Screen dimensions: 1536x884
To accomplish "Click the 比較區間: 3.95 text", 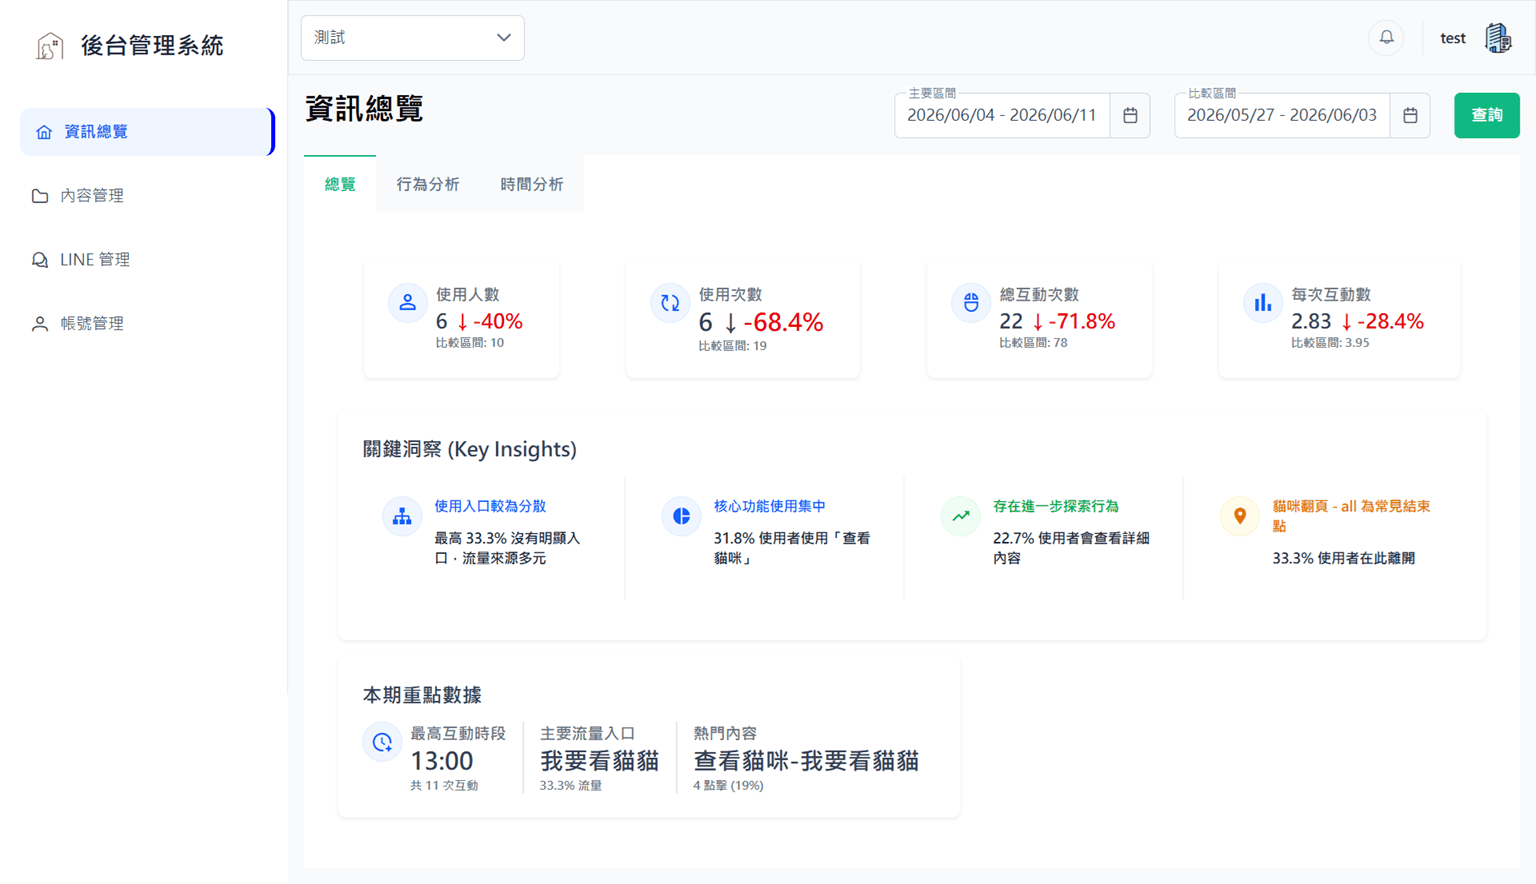I will tap(1330, 343).
